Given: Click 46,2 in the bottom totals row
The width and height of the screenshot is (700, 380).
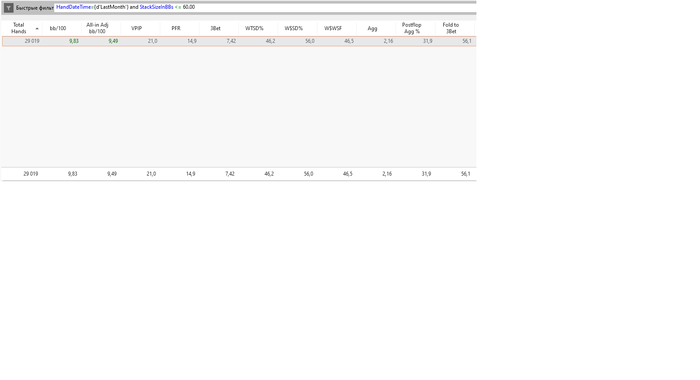Looking at the screenshot, I should (x=269, y=174).
